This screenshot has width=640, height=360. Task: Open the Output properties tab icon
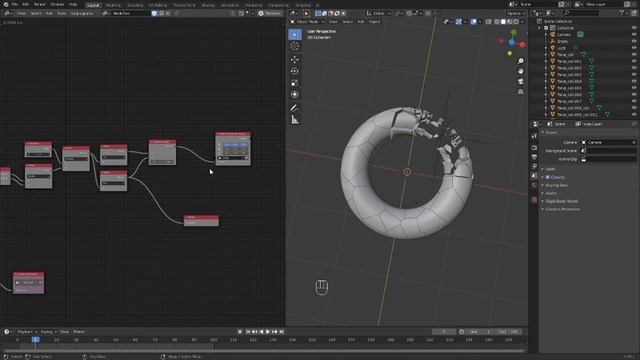point(534,157)
